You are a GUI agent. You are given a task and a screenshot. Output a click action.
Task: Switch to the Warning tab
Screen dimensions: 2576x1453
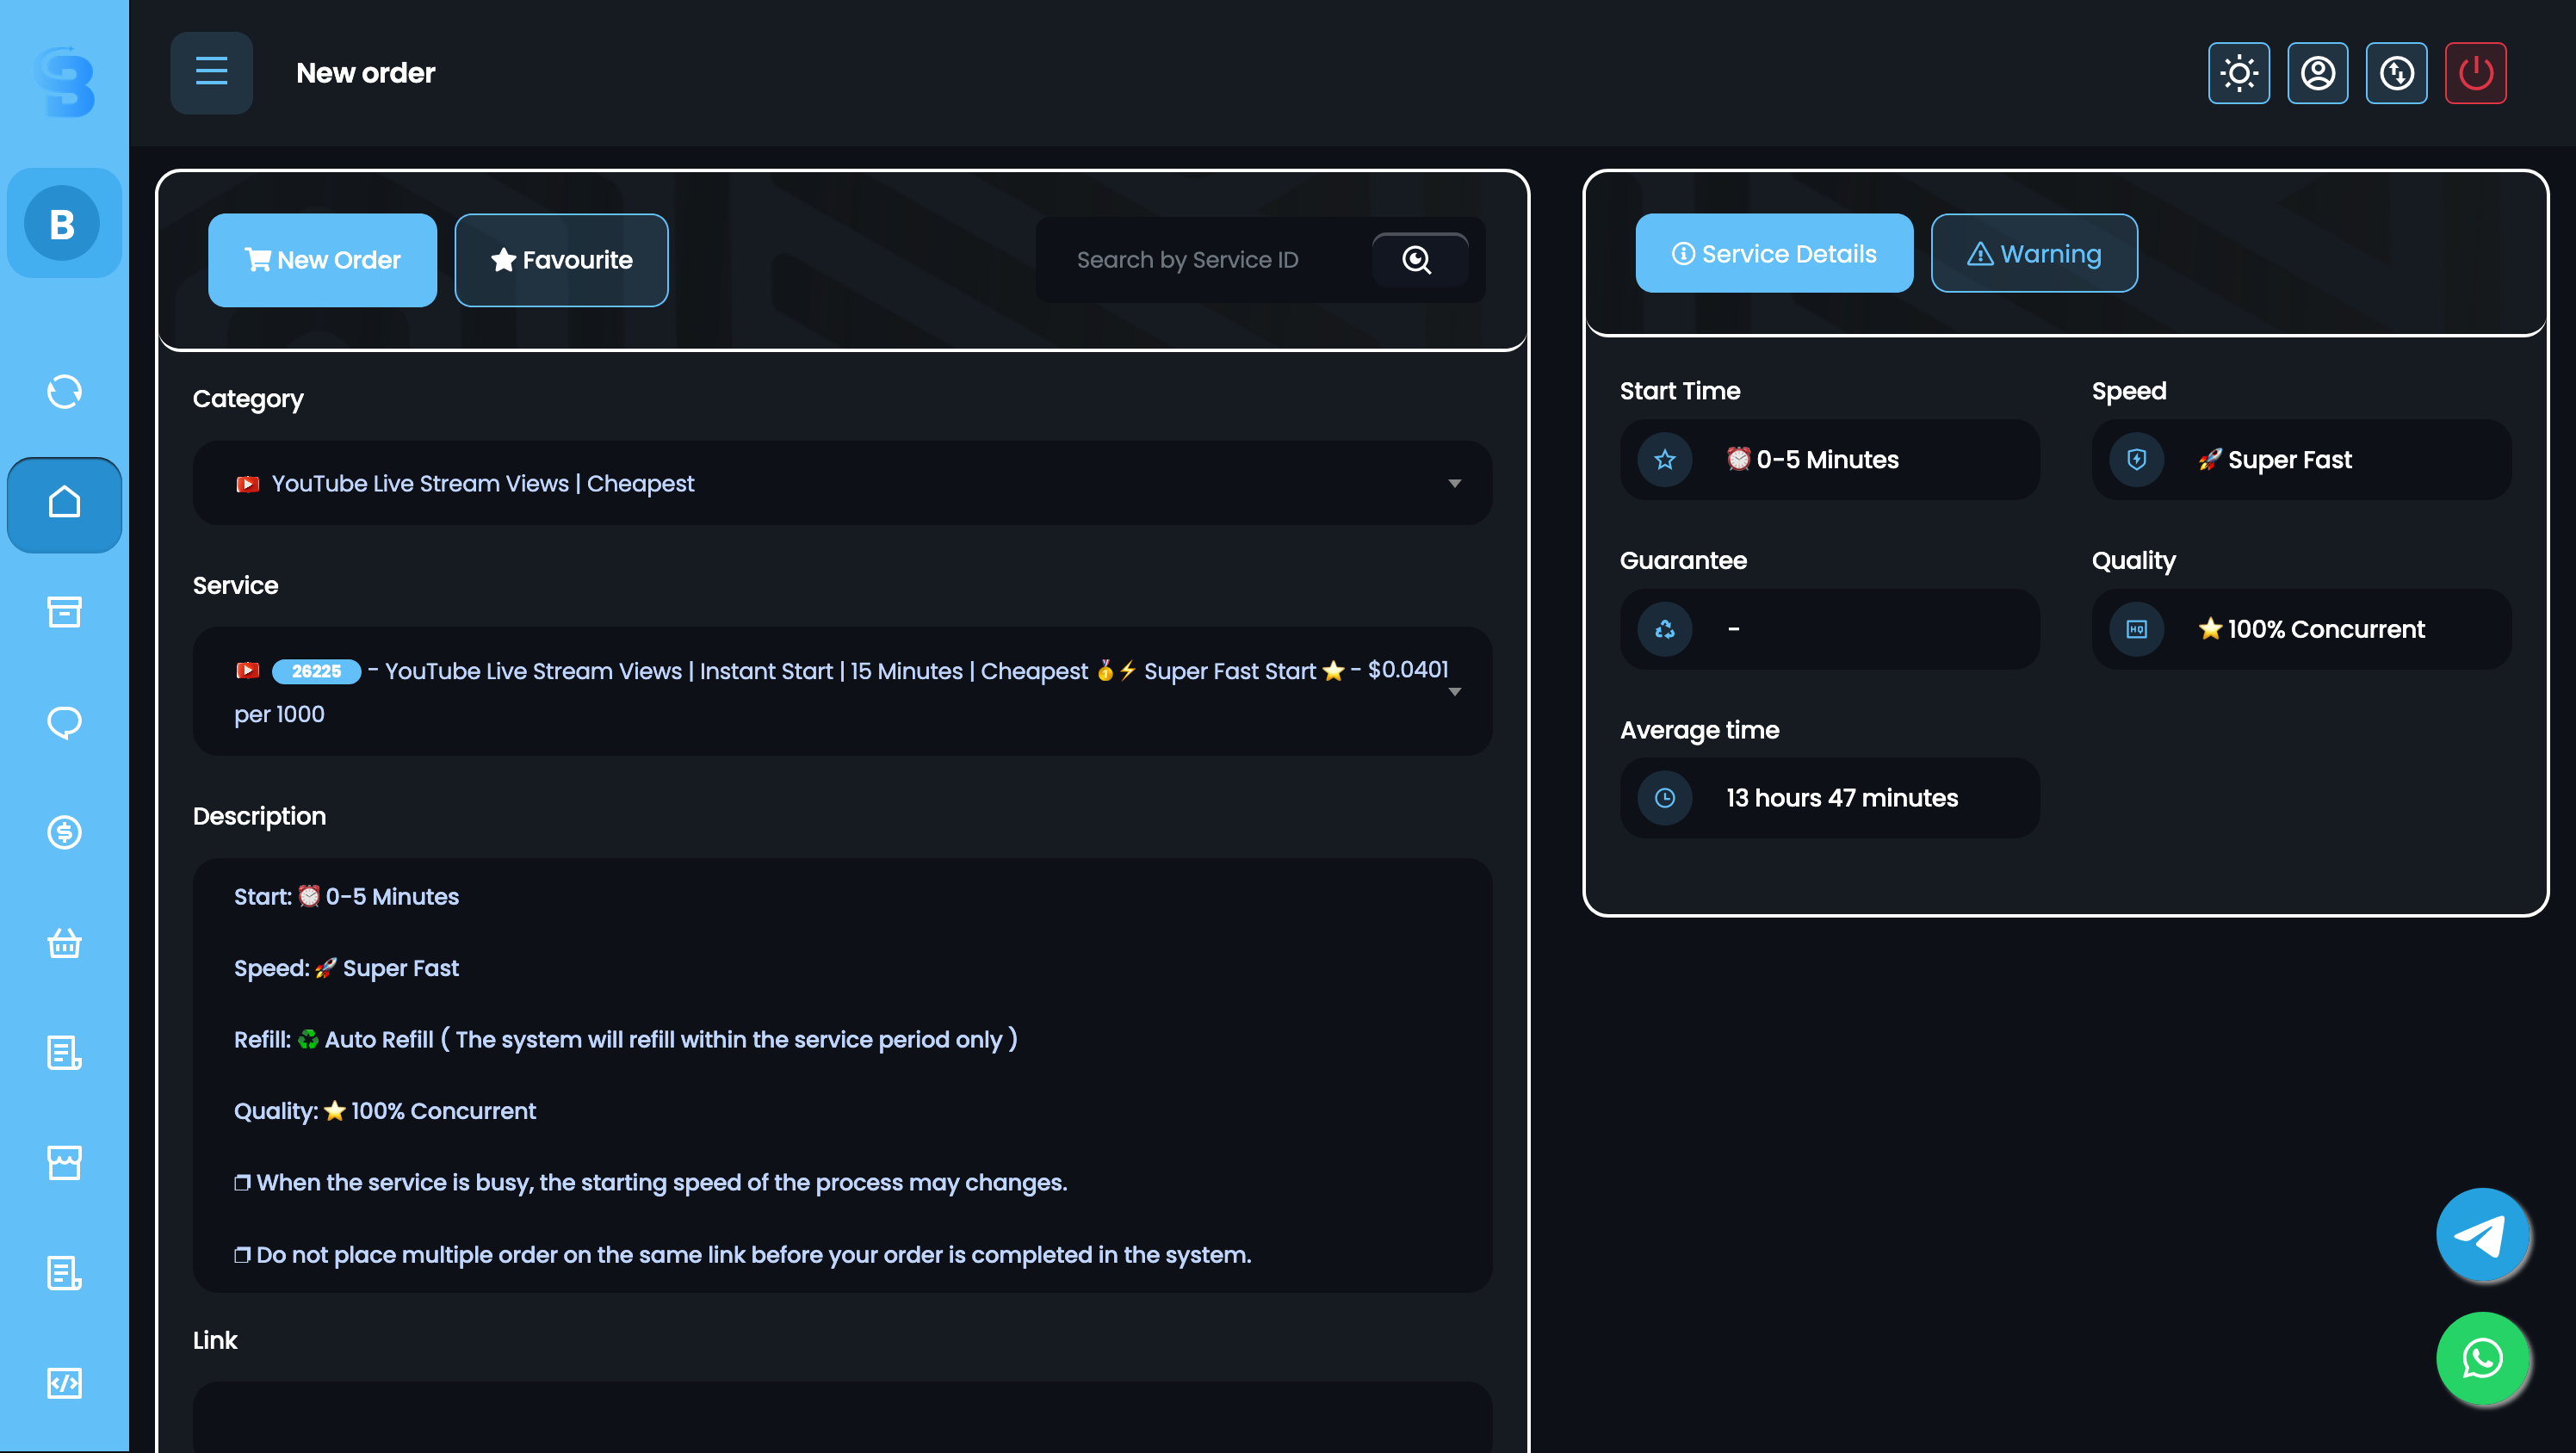pyautogui.click(x=2033, y=254)
